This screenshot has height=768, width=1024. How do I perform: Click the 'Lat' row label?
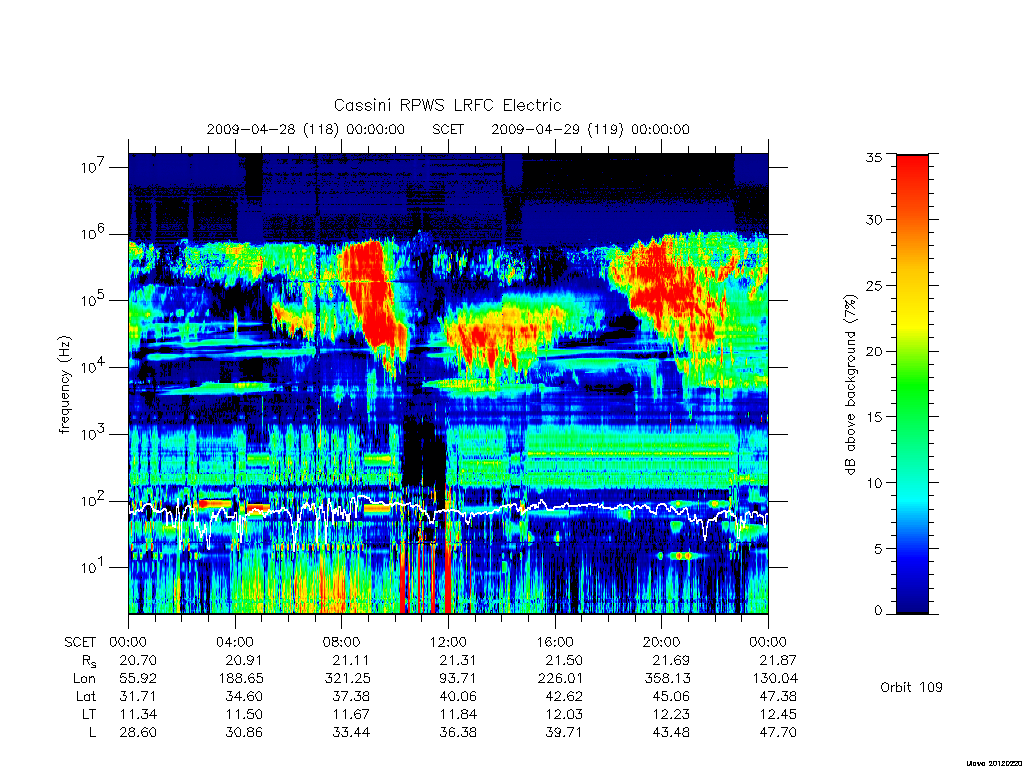pos(86,696)
